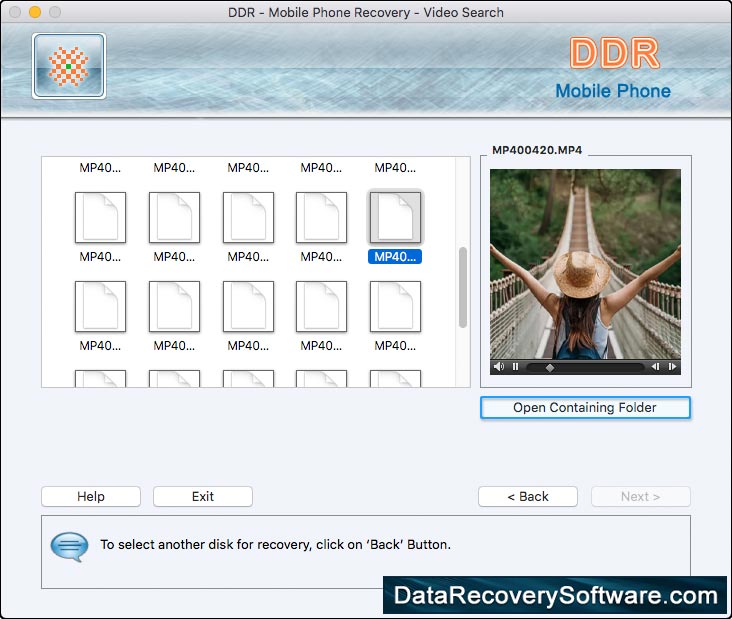732x619 pixels.
Task: Pause the video preview playback
Action: (x=515, y=366)
